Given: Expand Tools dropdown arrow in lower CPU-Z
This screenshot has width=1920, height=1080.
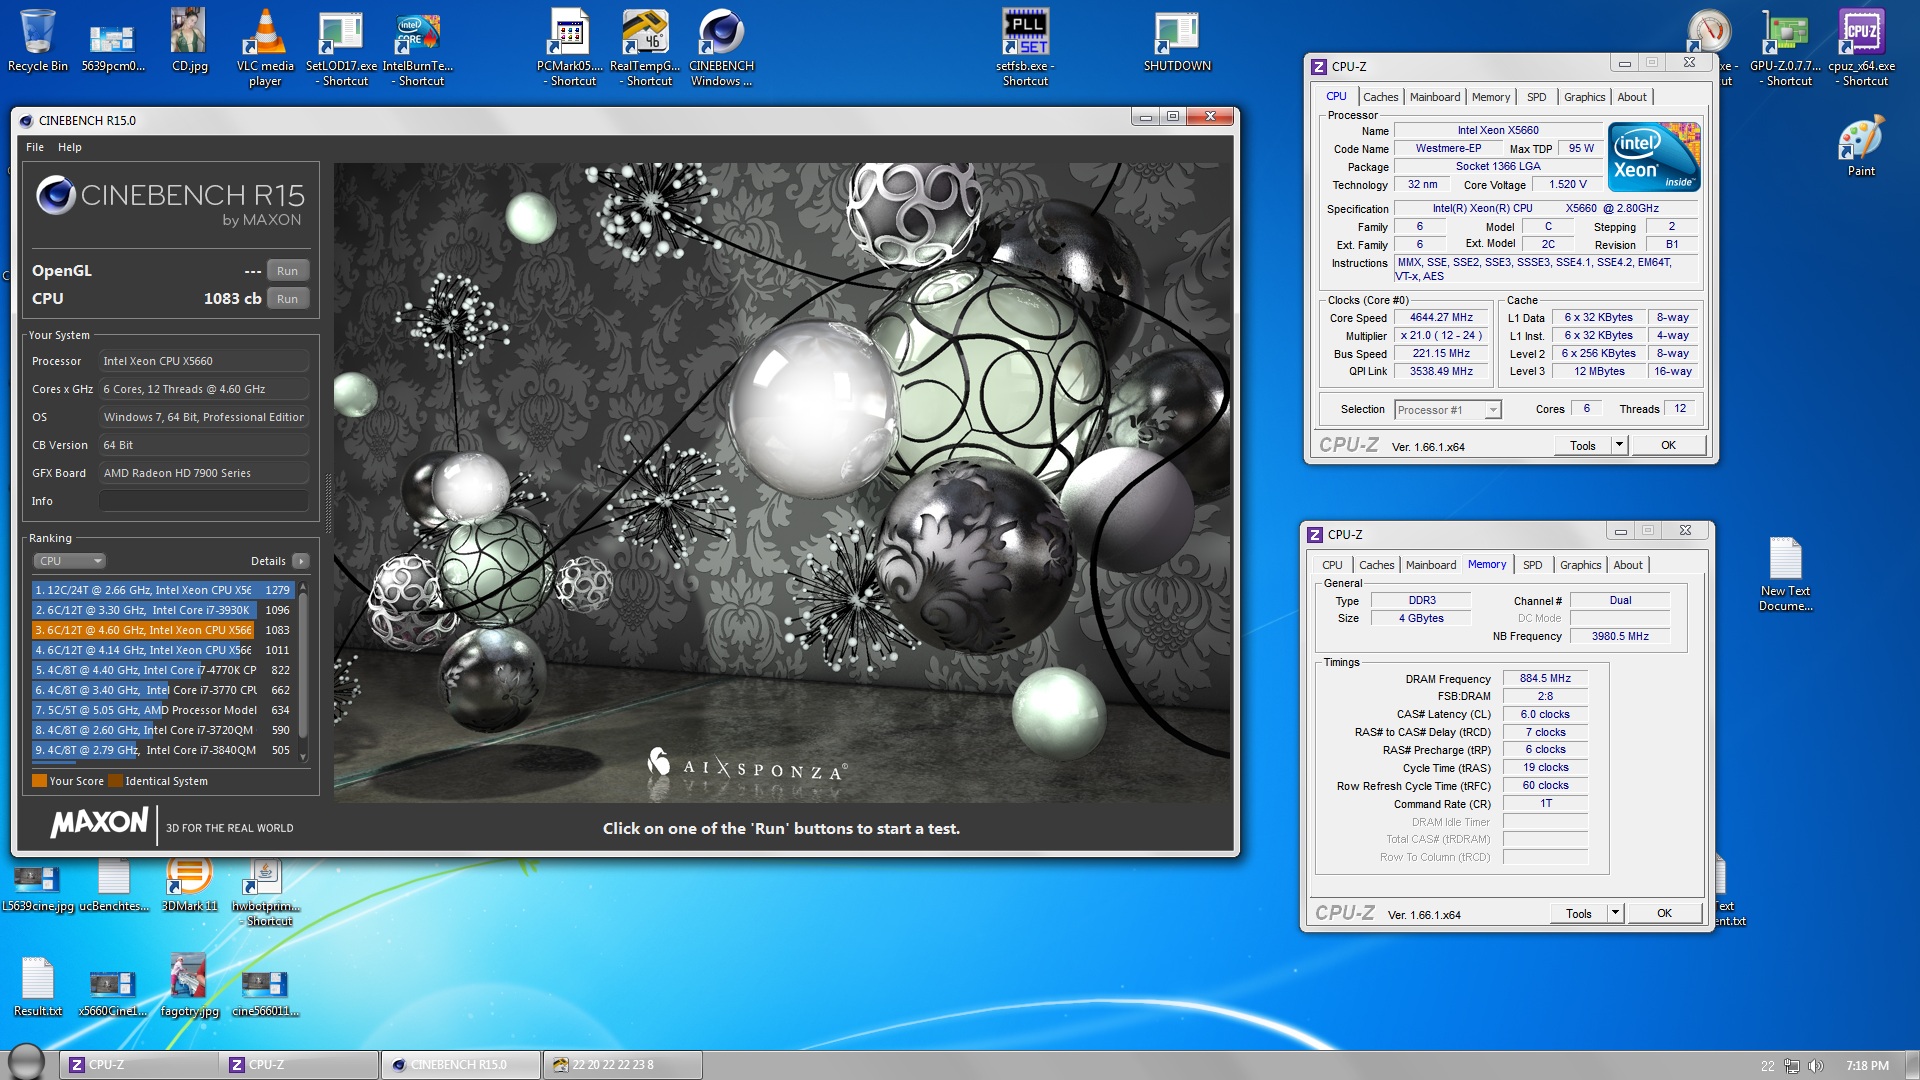Looking at the screenshot, I should [1615, 914].
